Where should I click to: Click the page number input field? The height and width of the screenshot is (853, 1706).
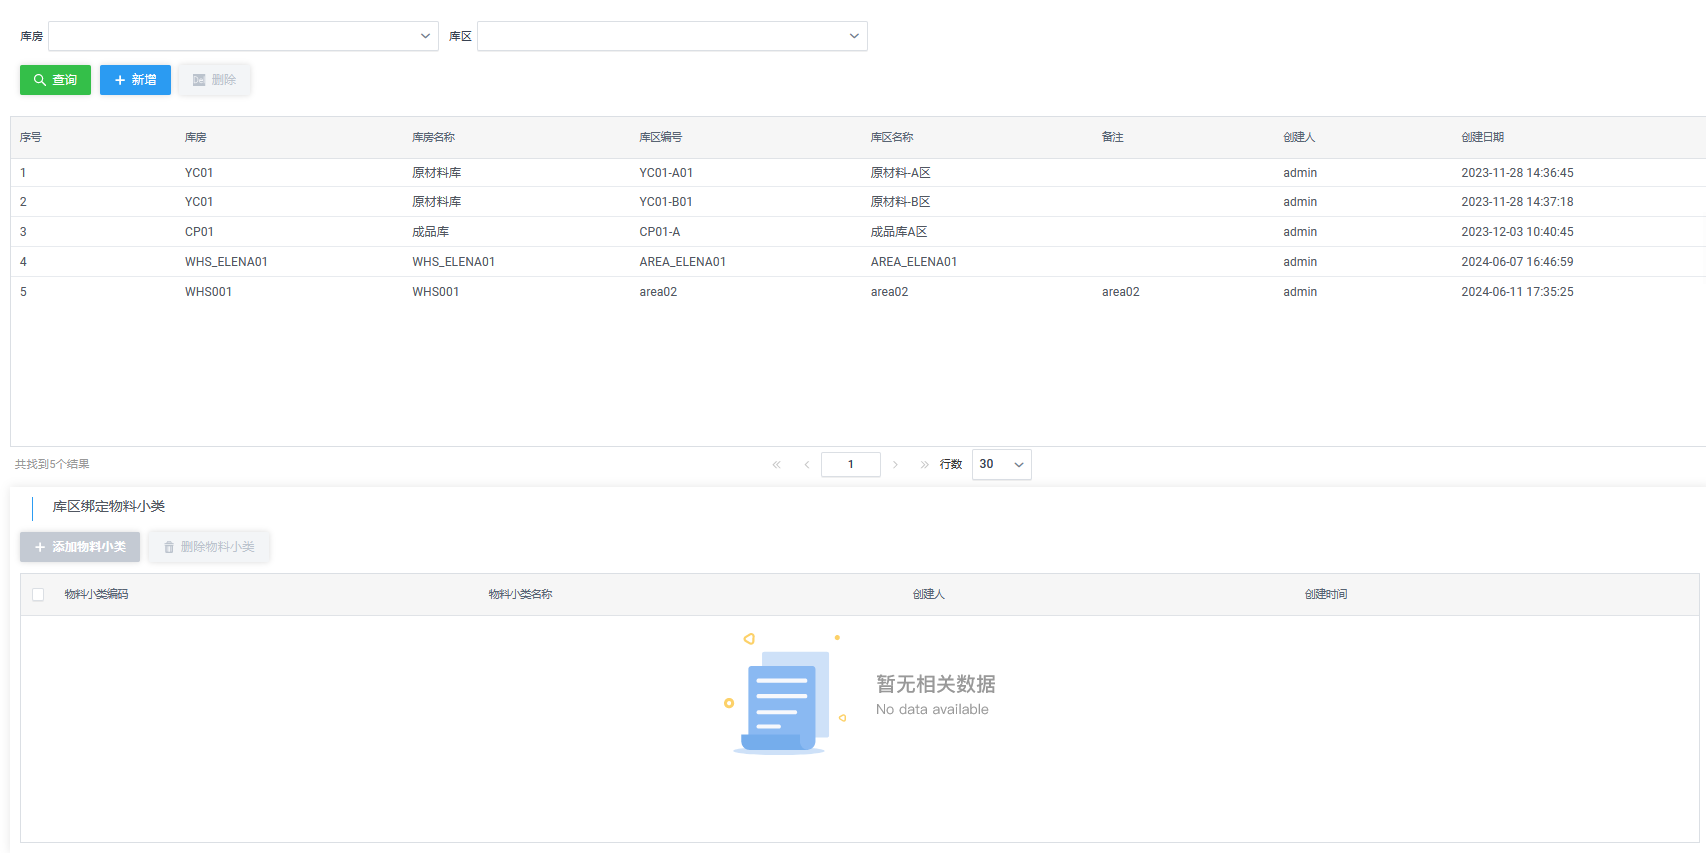pyautogui.click(x=850, y=464)
